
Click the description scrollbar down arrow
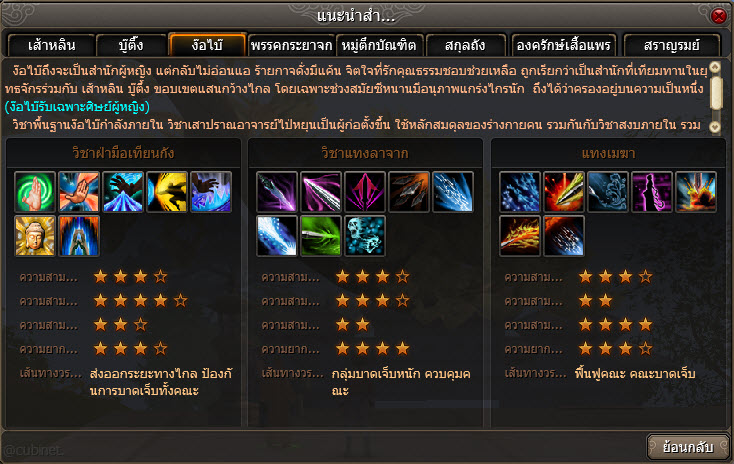[x=715, y=126]
